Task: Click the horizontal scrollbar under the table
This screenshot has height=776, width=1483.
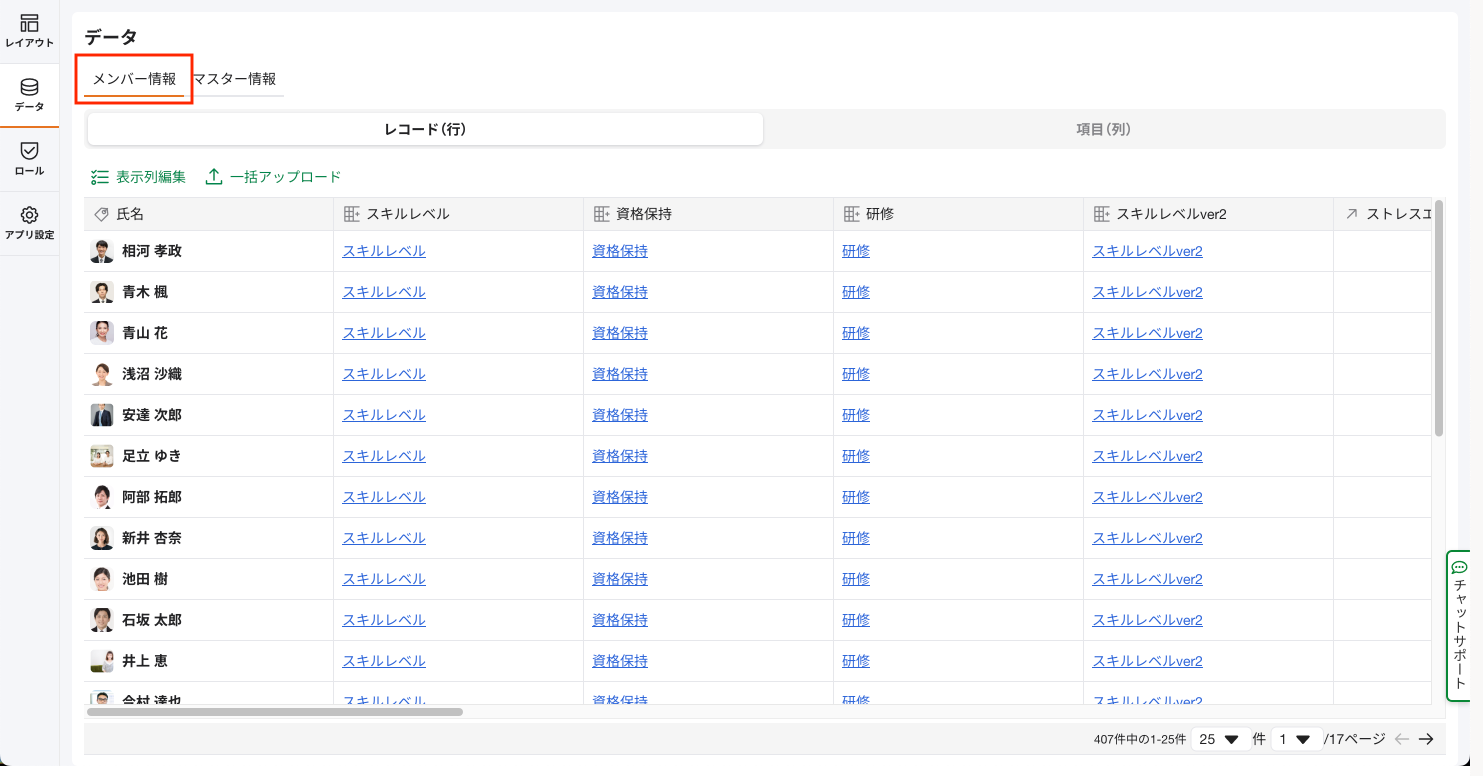Action: point(275,712)
